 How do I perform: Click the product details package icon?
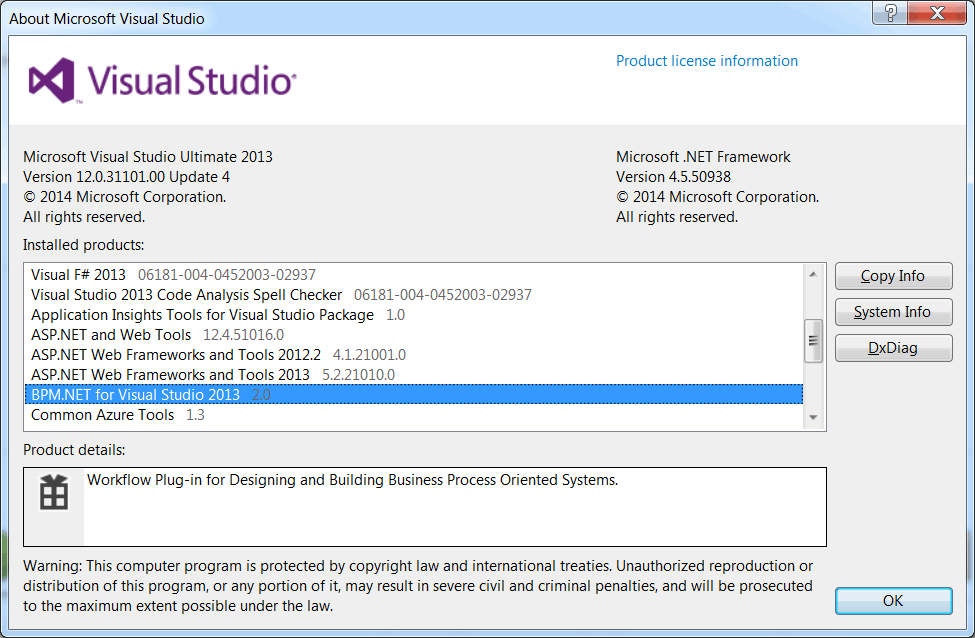pyautogui.click(x=53, y=492)
